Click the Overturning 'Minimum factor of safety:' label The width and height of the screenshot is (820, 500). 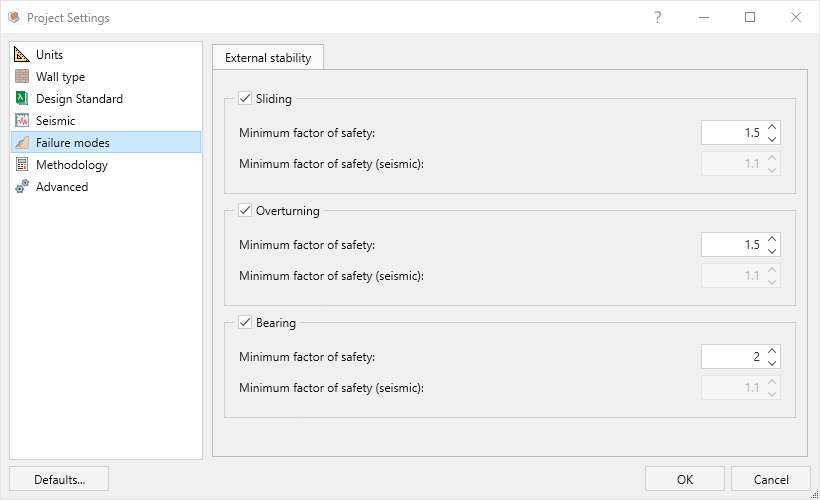point(307,245)
